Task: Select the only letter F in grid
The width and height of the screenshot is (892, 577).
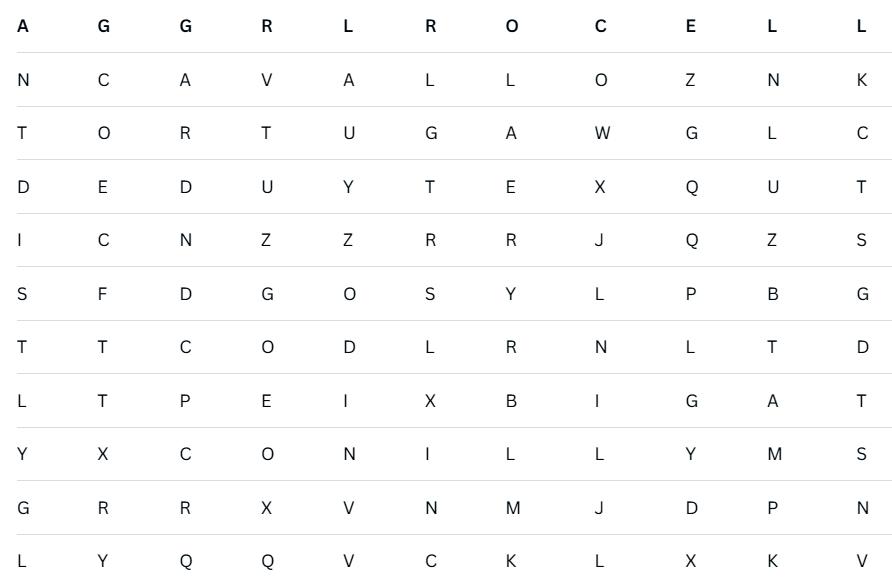Action: (103, 294)
